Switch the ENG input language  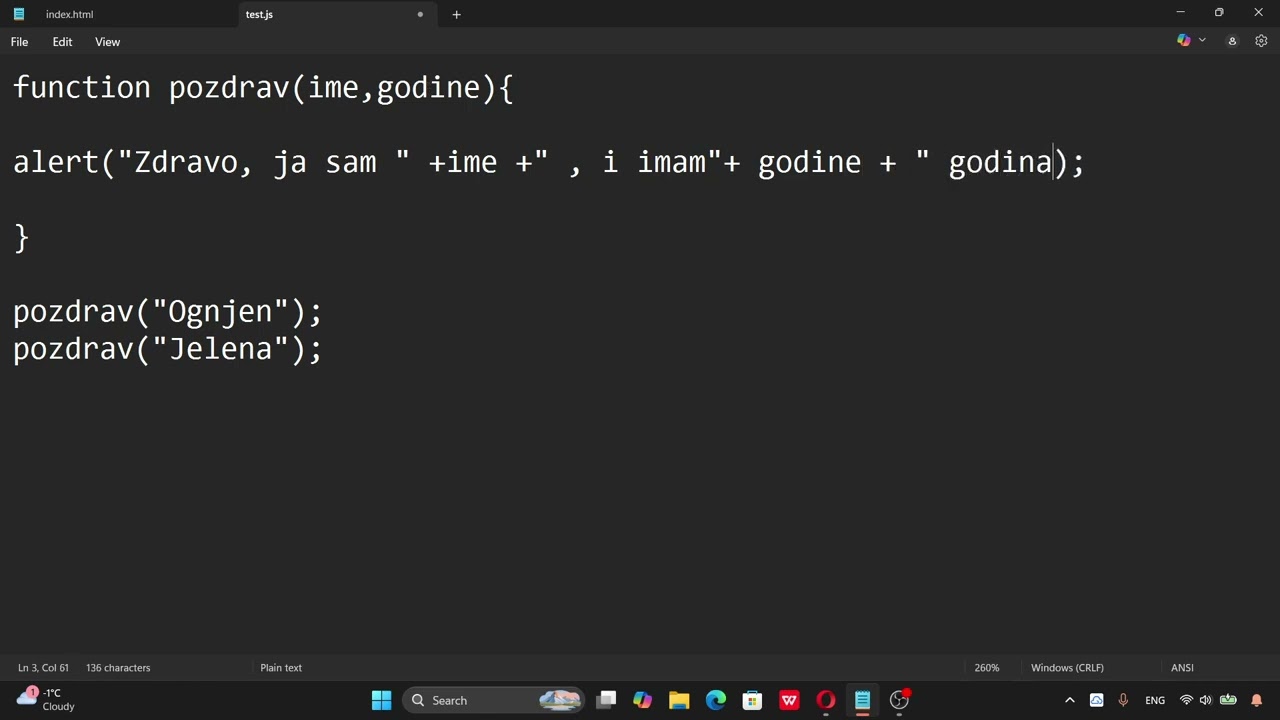1155,700
